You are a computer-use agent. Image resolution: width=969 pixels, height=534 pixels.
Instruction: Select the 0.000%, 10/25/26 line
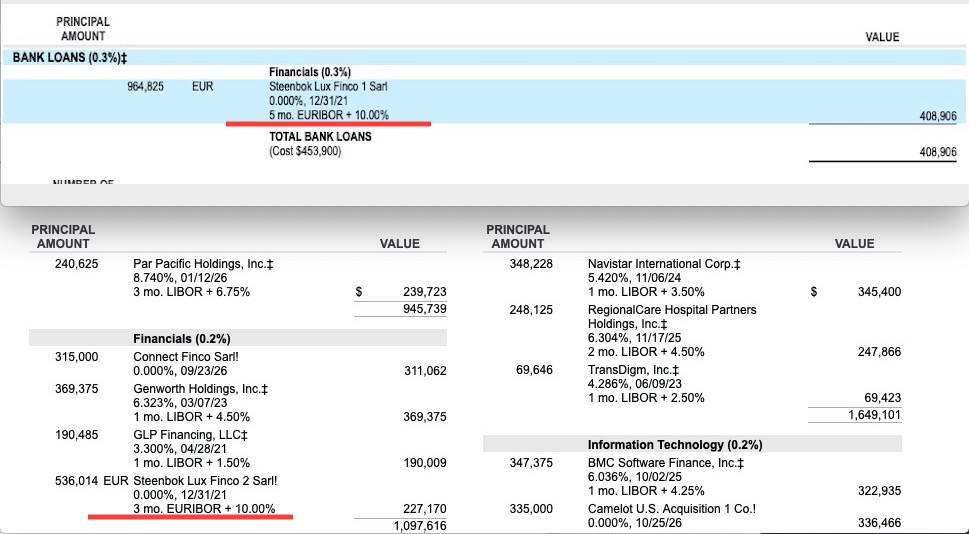[x=635, y=522]
